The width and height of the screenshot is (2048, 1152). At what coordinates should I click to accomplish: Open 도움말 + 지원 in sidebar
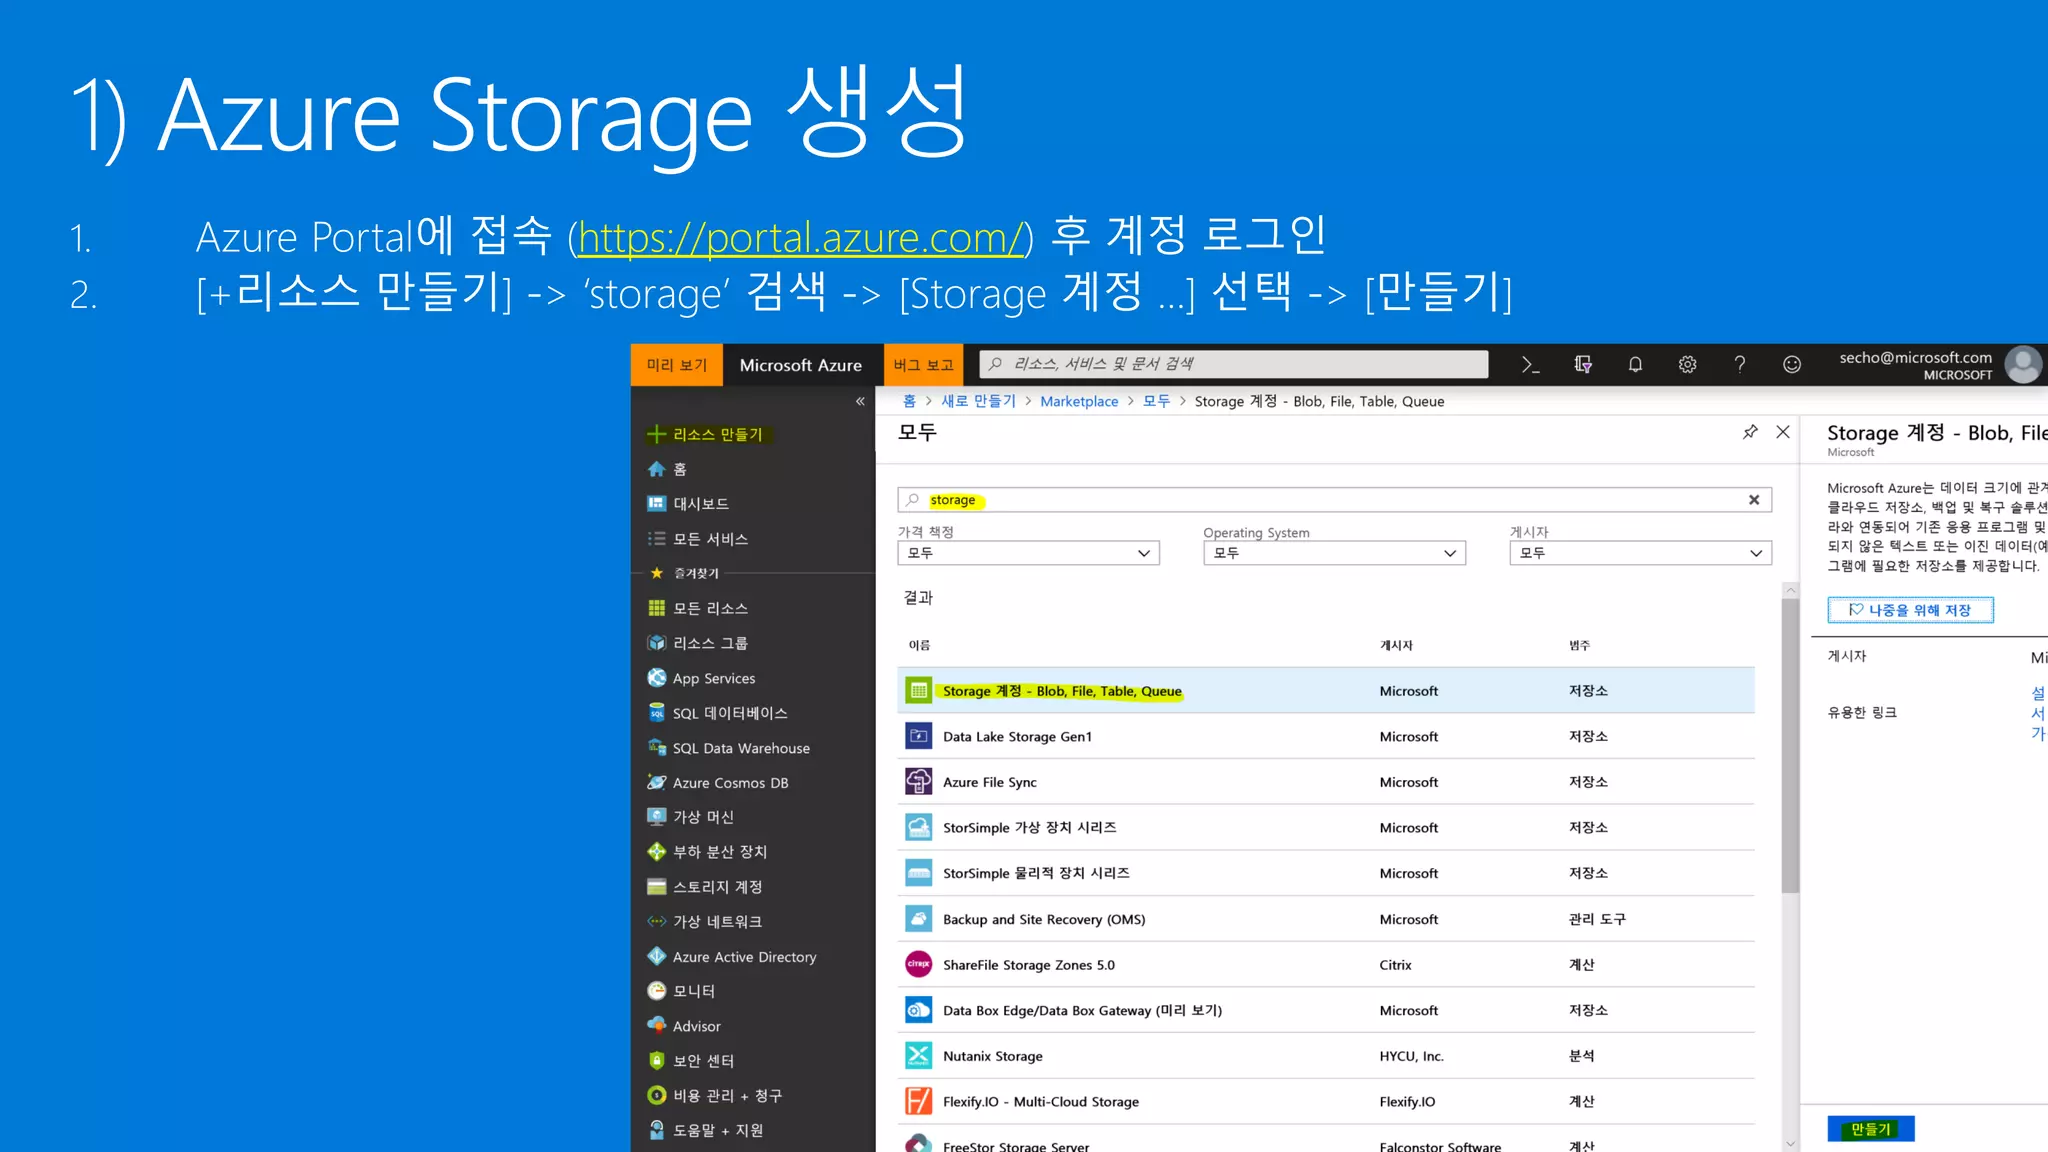[x=705, y=1130]
